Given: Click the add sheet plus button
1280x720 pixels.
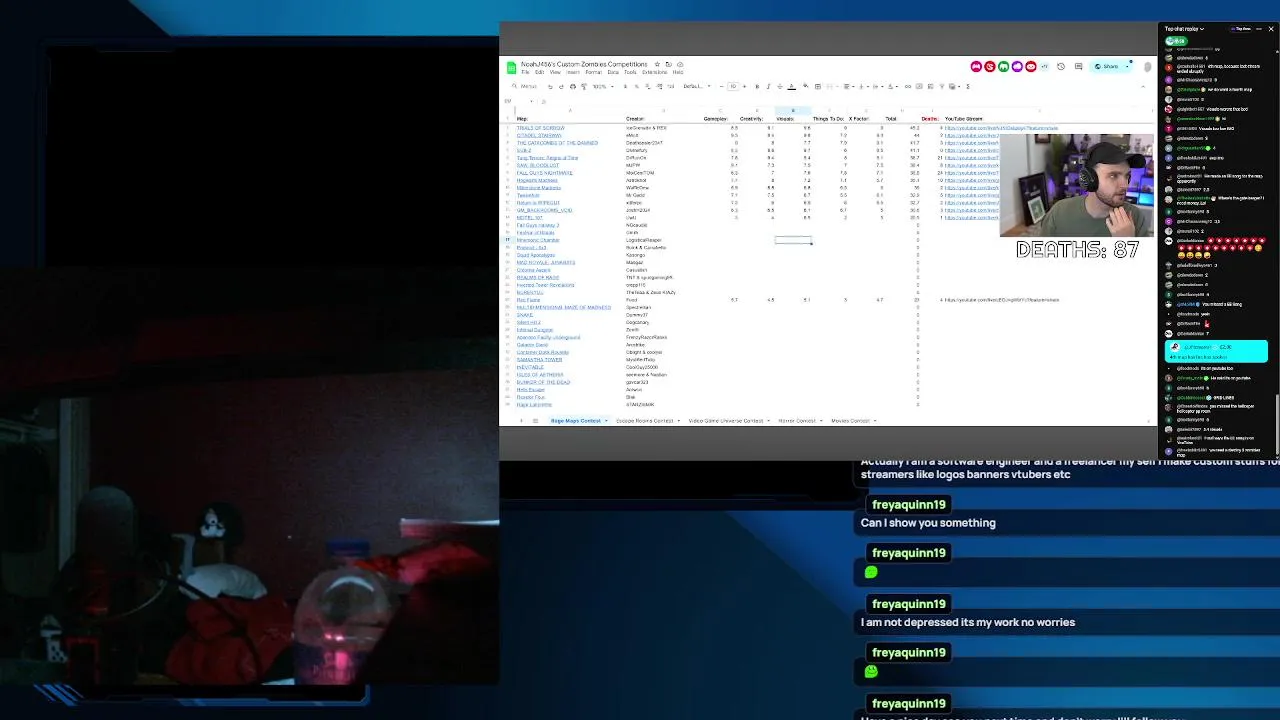Looking at the screenshot, I should pyautogui.click(x=521, y=421).
